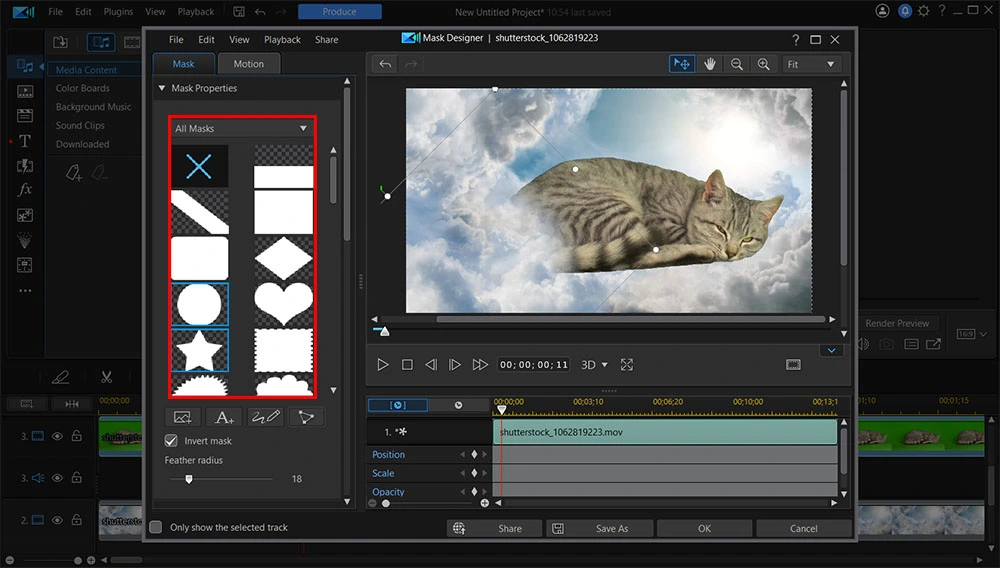Open the brush mask drawing tool

tap(265, 417)
